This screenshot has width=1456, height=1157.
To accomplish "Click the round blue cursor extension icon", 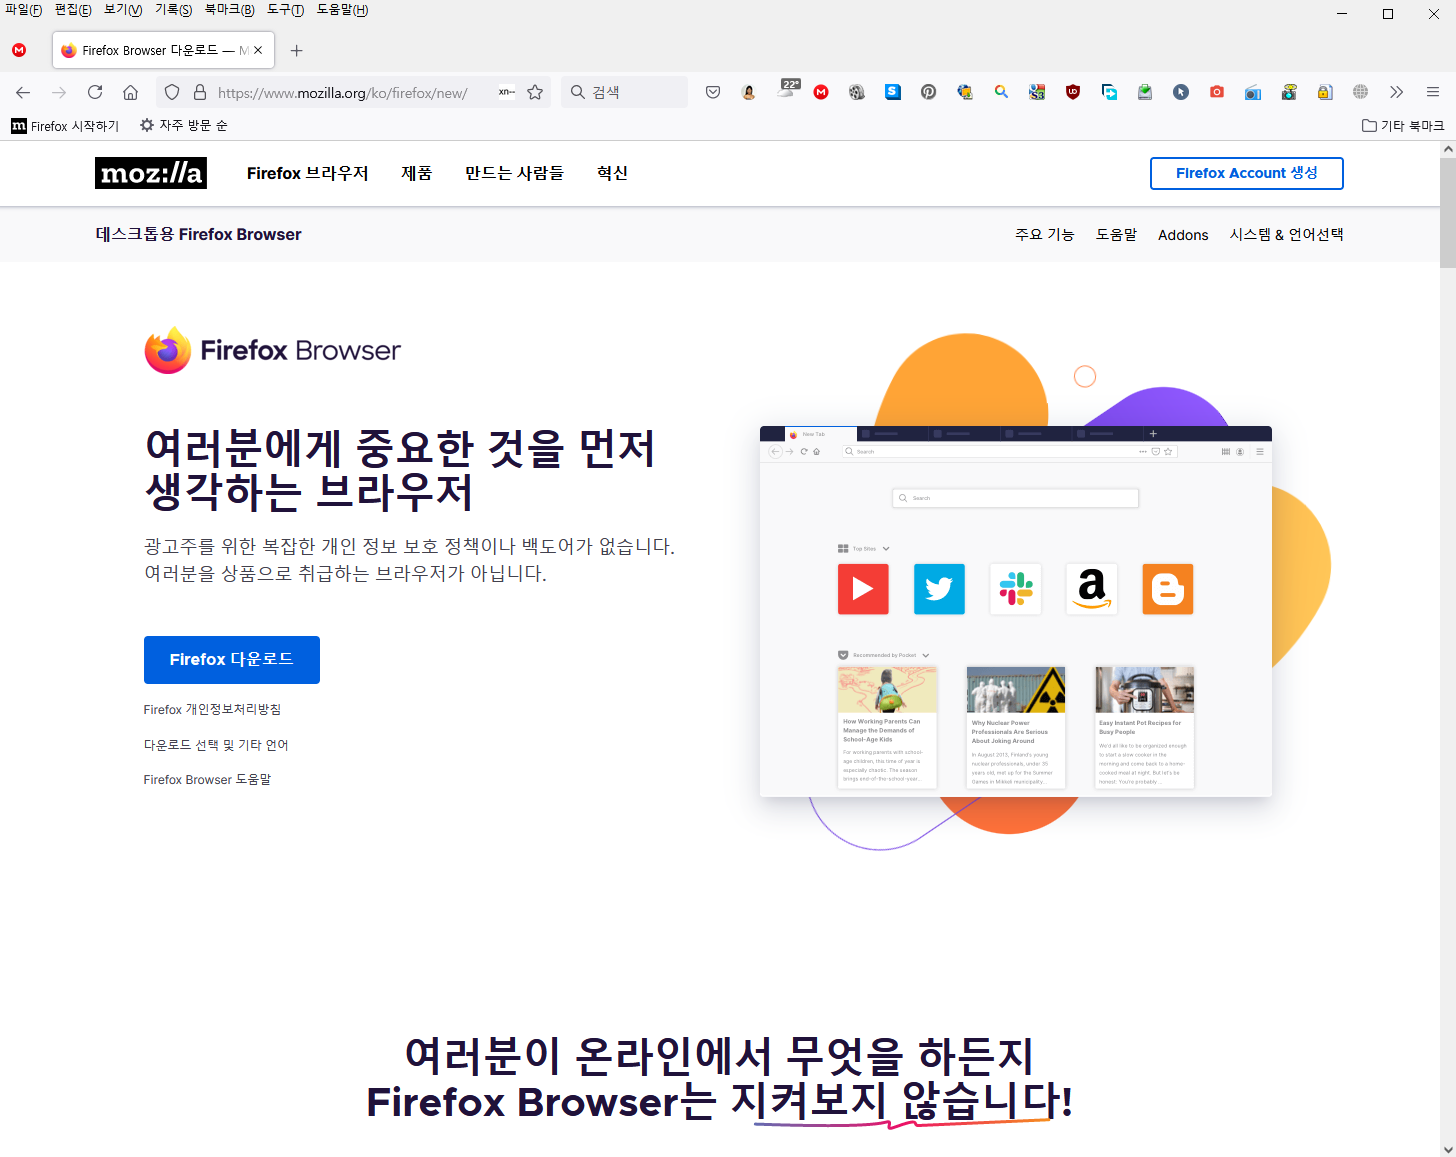I will click(1181, 92).
